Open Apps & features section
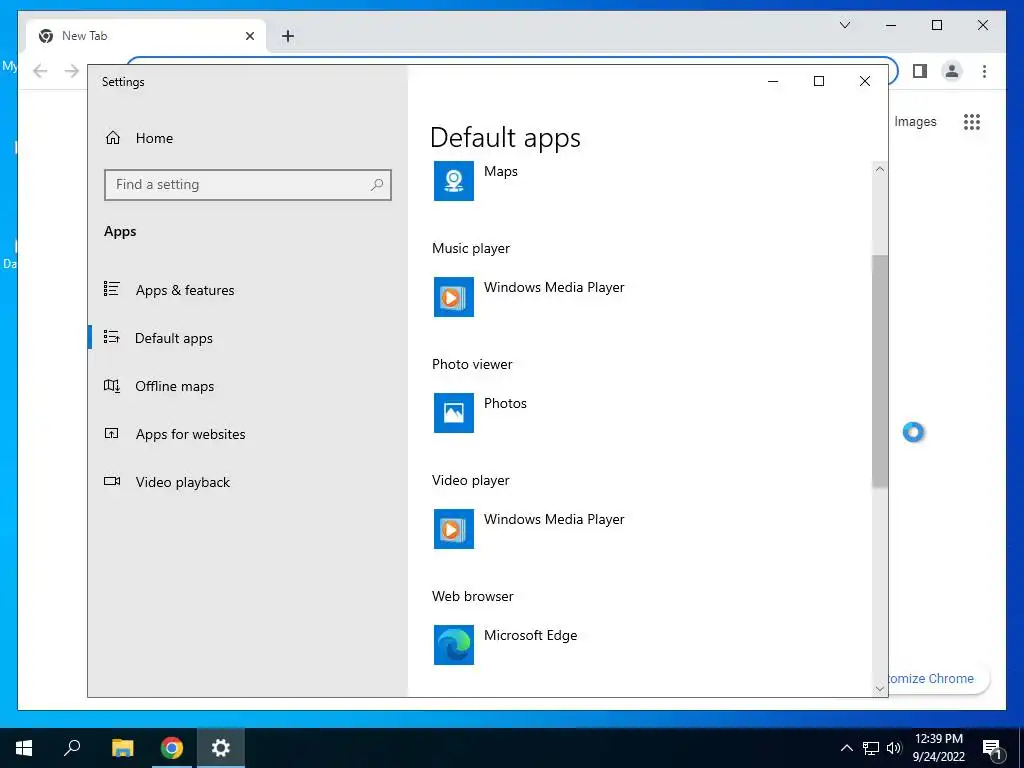 (x=185, y=290)
